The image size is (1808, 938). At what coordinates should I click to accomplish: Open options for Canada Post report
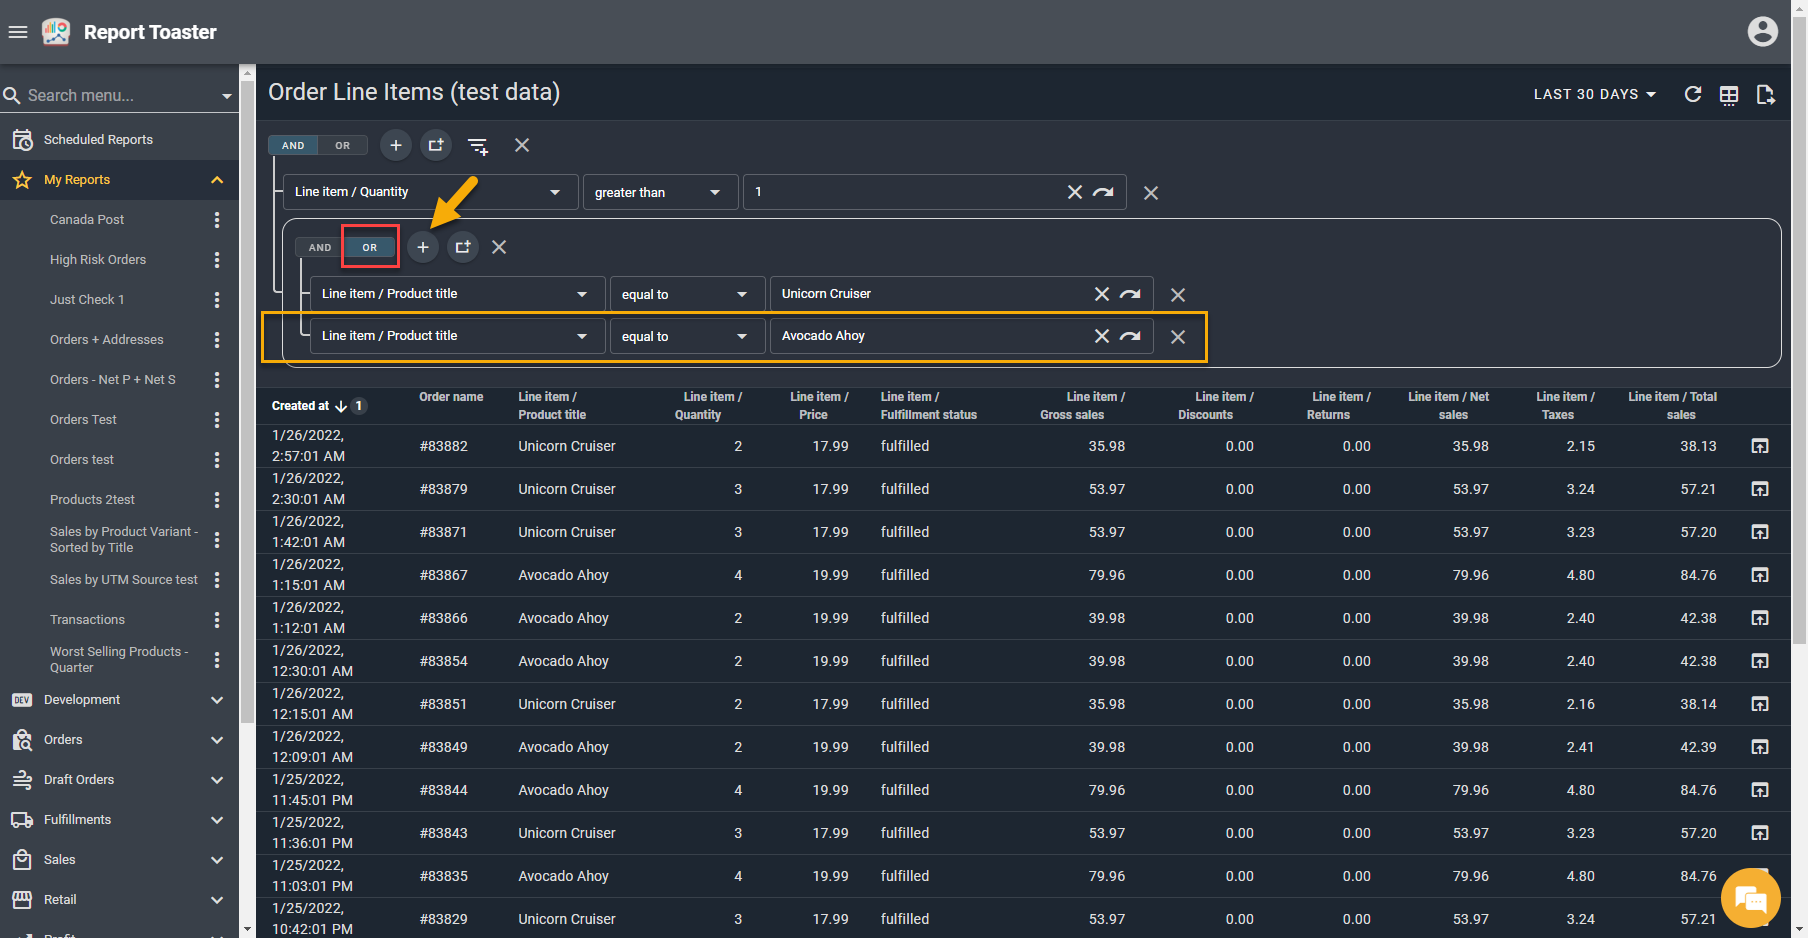[217, 220]
